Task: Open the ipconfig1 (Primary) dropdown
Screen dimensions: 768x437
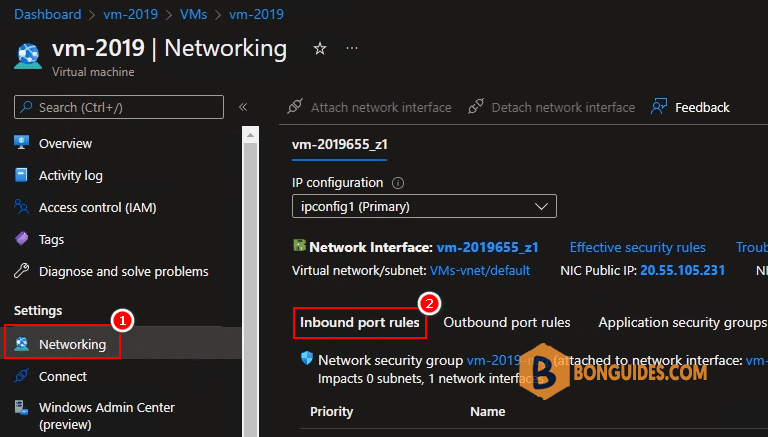Action: (x=424, y=206)
